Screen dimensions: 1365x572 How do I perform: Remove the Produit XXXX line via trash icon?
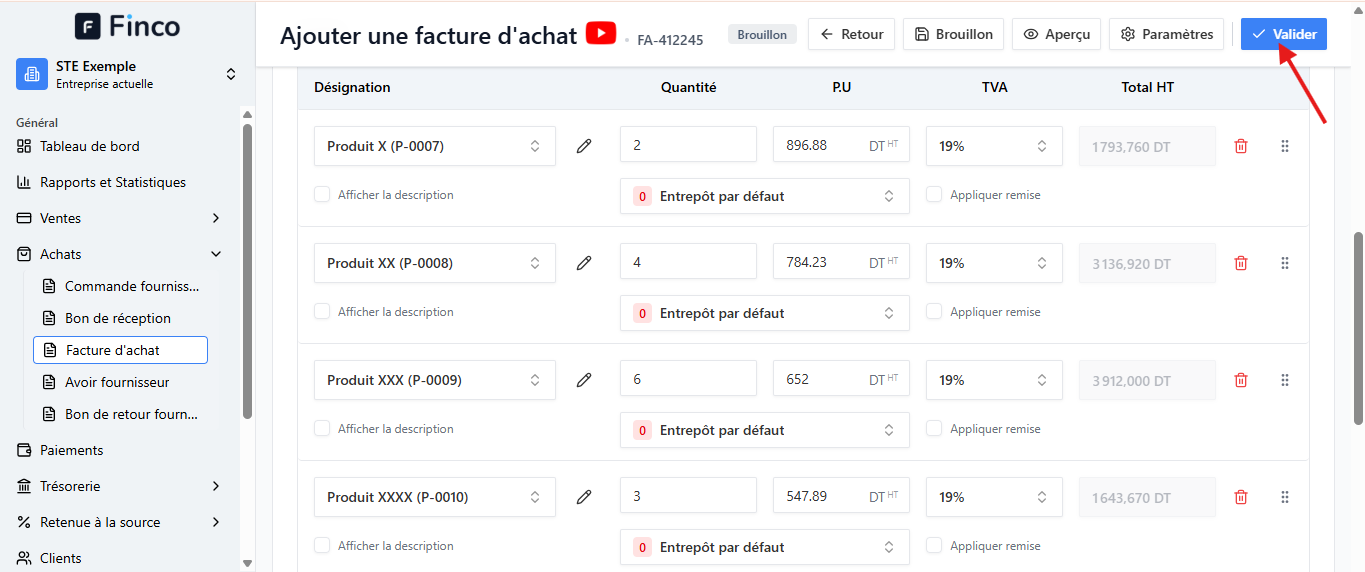(x=1241, y=497)
